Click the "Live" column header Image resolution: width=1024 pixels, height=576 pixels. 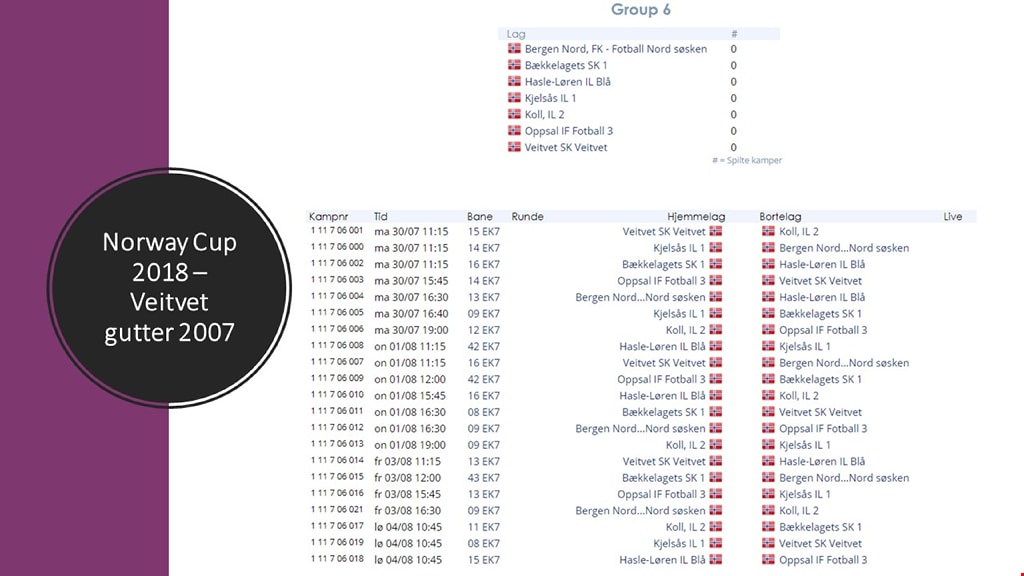coord(953,216)
